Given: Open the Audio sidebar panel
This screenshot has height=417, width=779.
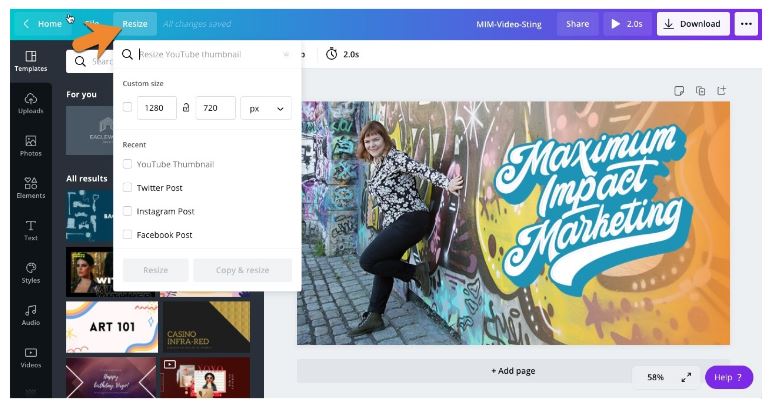Looking at the screenshot, I should point(30,315).
